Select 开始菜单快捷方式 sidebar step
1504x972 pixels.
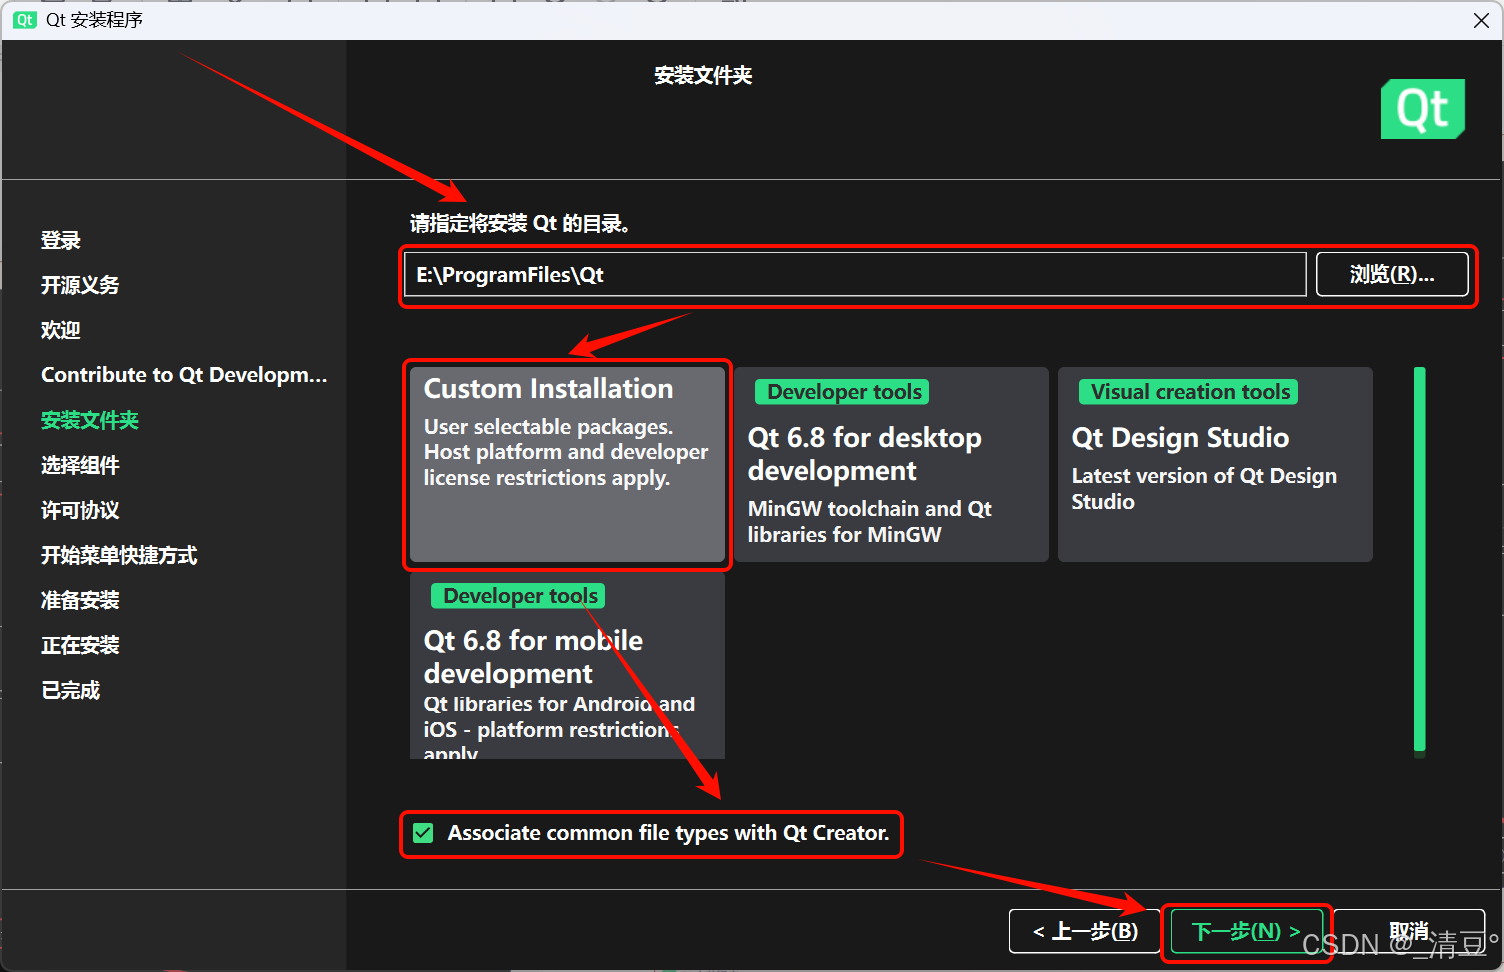pos(119,555)
